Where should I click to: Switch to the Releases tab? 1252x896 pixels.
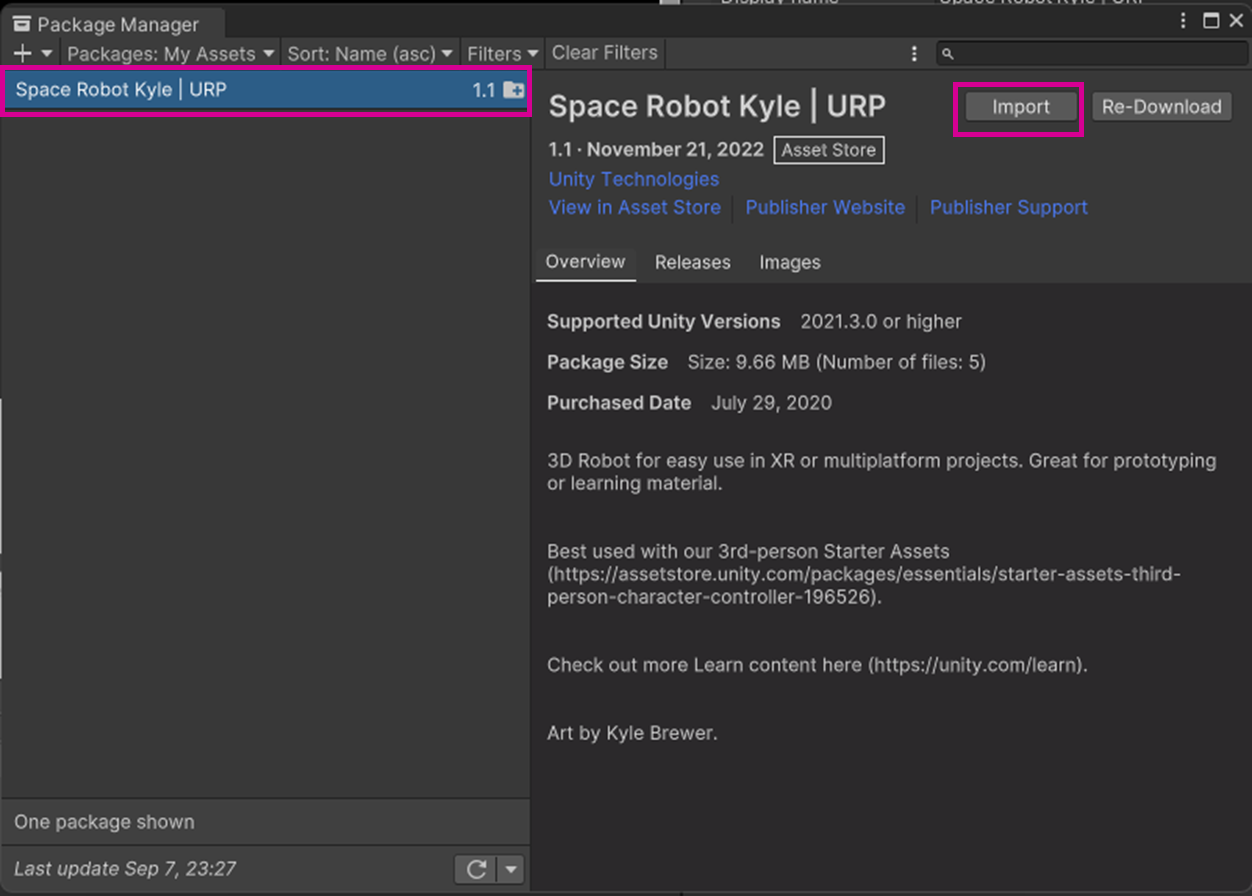click(692, 262)
